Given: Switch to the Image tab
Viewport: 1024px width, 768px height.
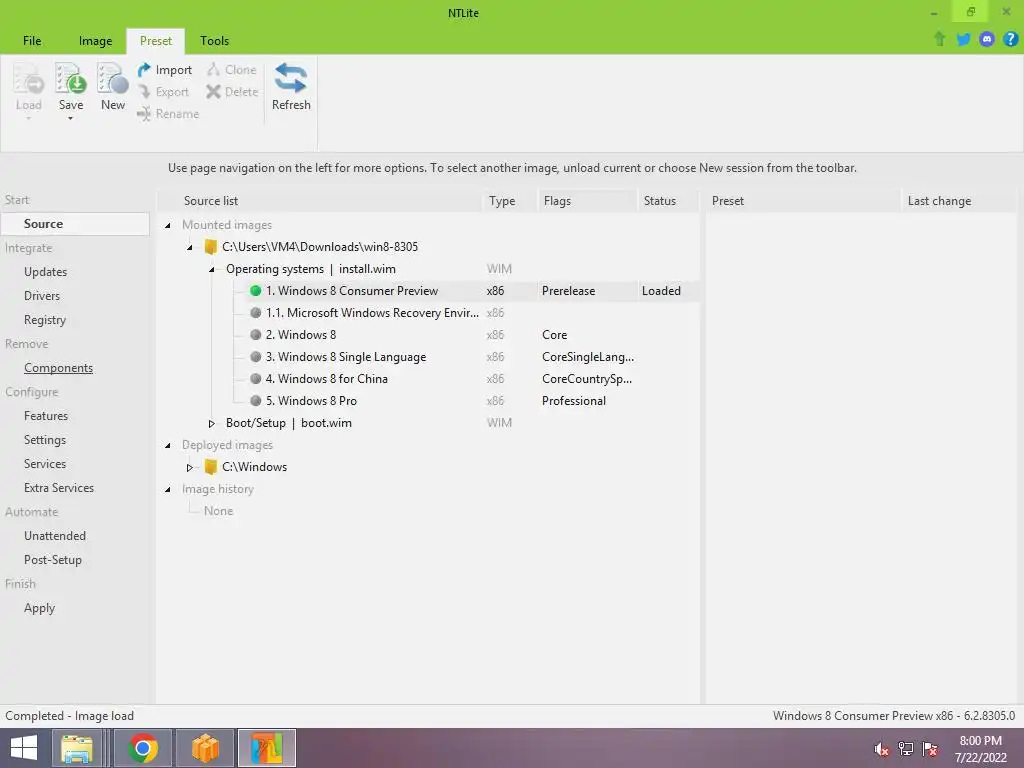Looking at the screenshot, I should (x=95, y=40).
